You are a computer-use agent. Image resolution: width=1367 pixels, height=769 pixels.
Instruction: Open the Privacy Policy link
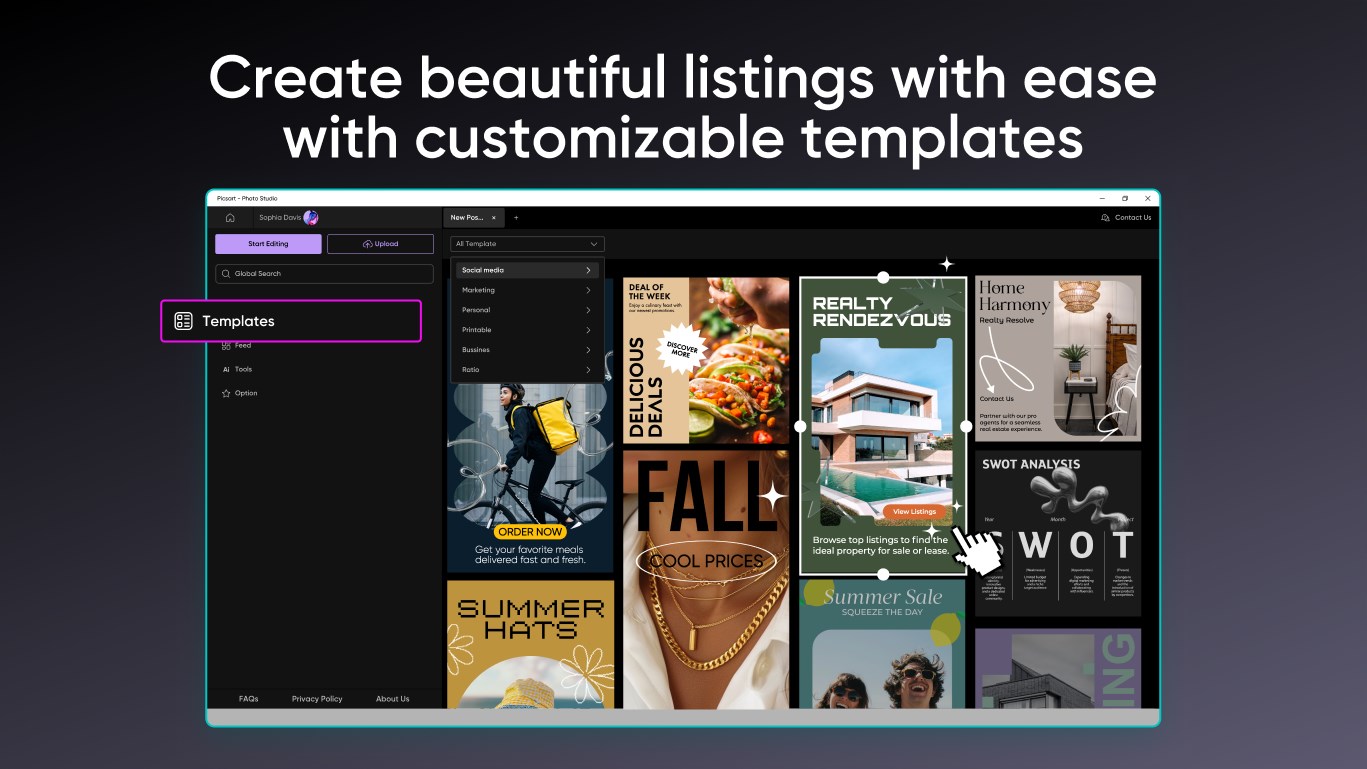coord(316,698)
